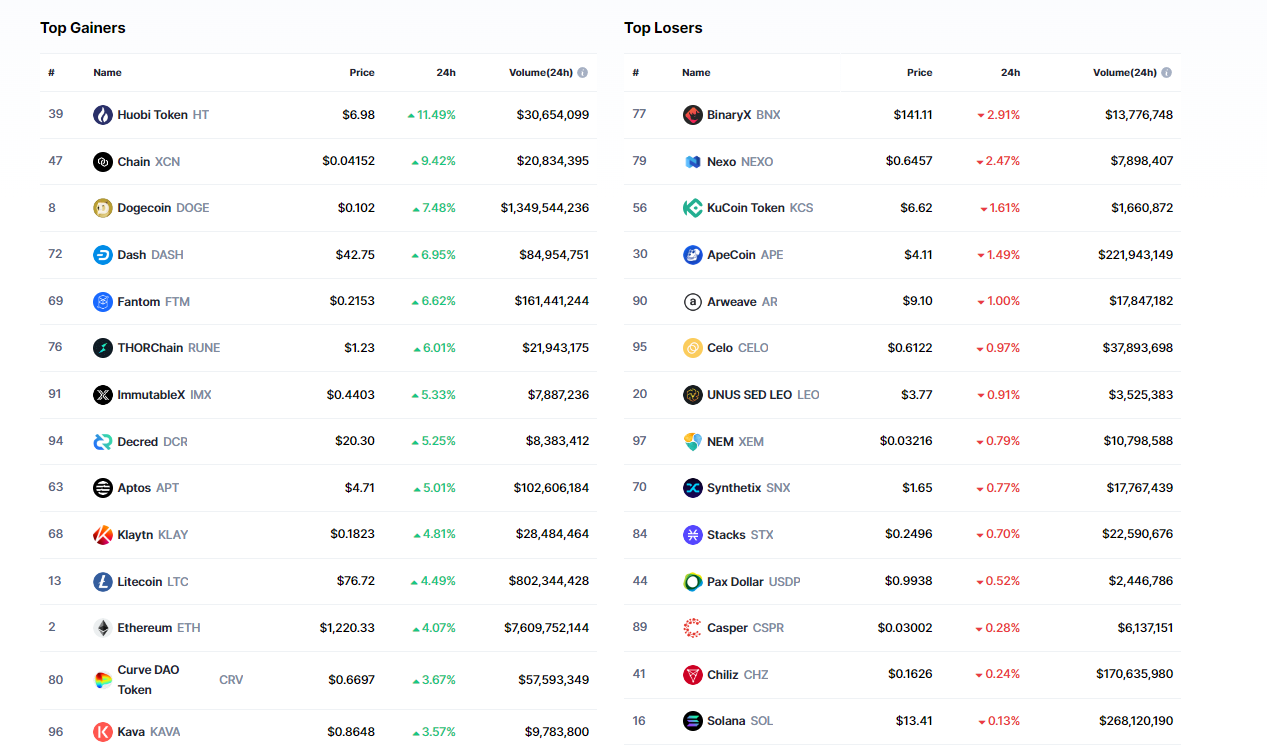The image size is (1267, 752).
Task: Click the Dogecoin coin icon
Action: [103, 208]
